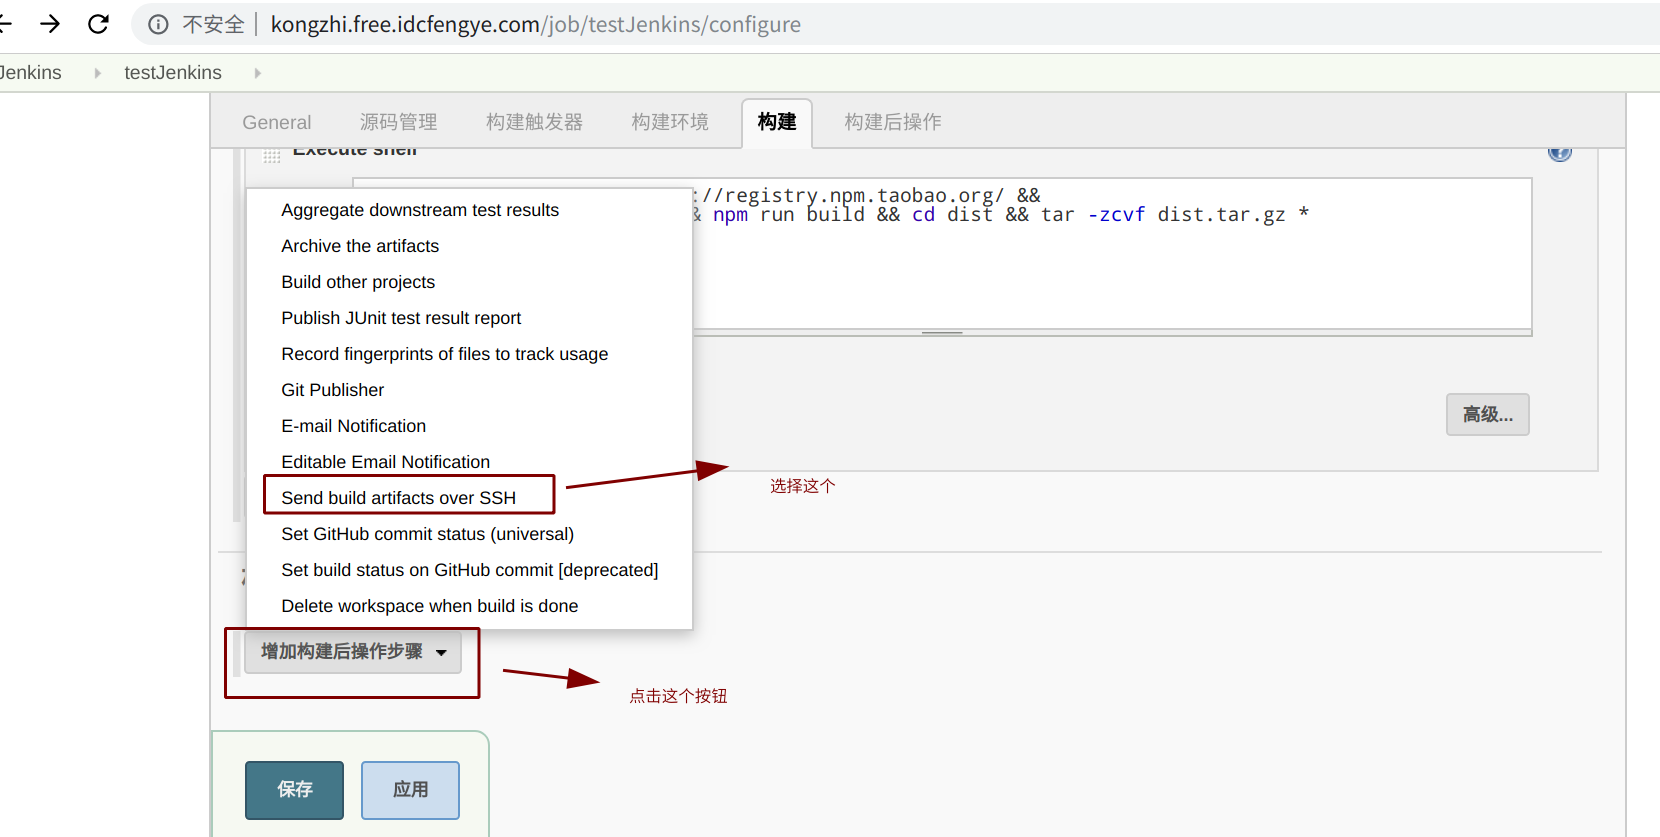Open help for the Execute shell step
The width and height of the screenshot is (1660, 837).
click(x=1560, y=152)
